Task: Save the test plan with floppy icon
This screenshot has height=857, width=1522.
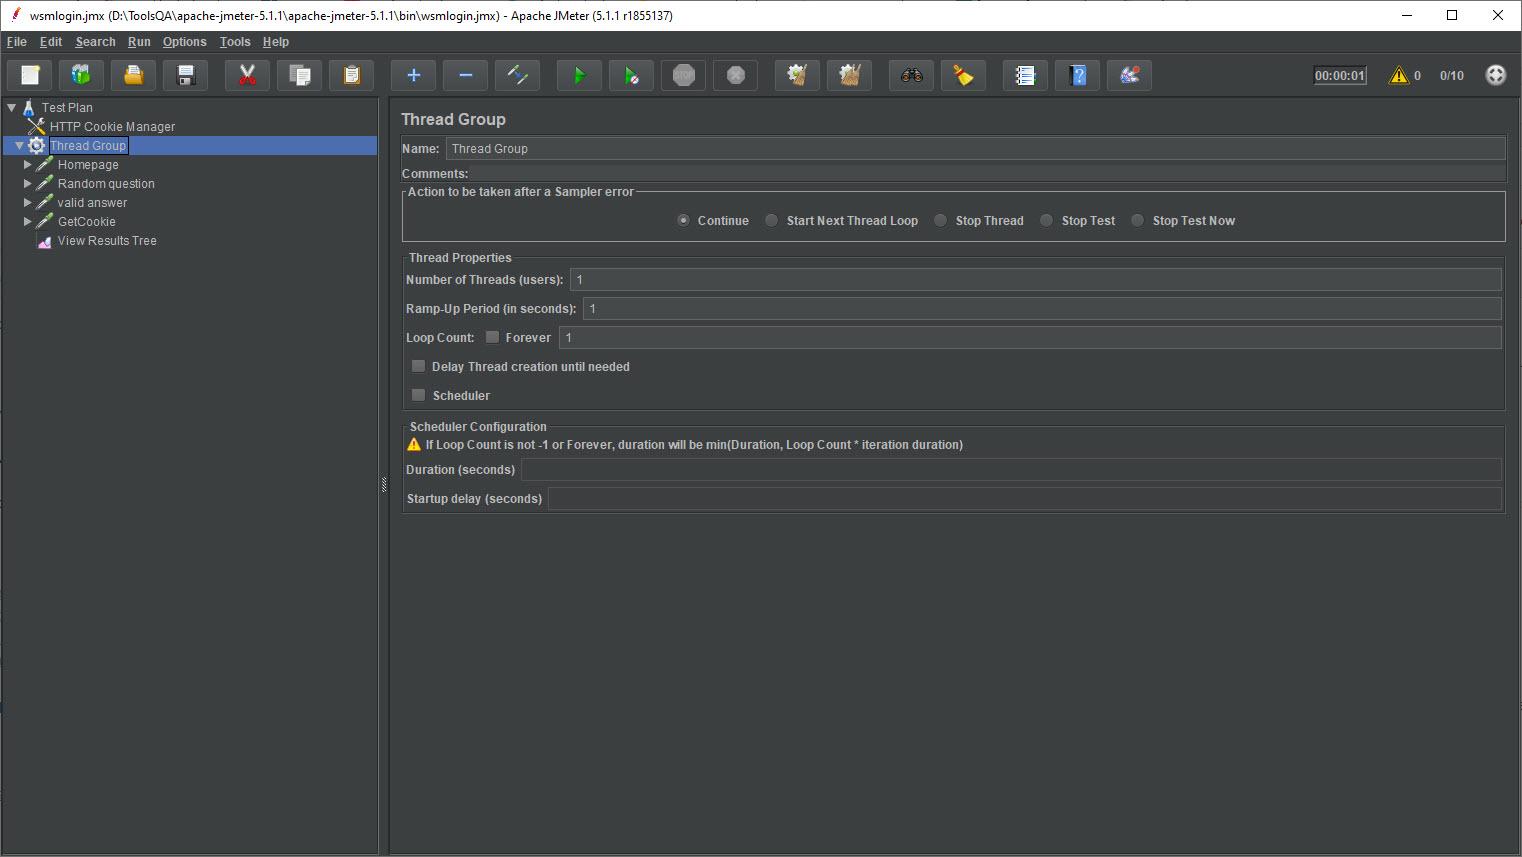Action: pyautogui.click(x=186, y=75)
